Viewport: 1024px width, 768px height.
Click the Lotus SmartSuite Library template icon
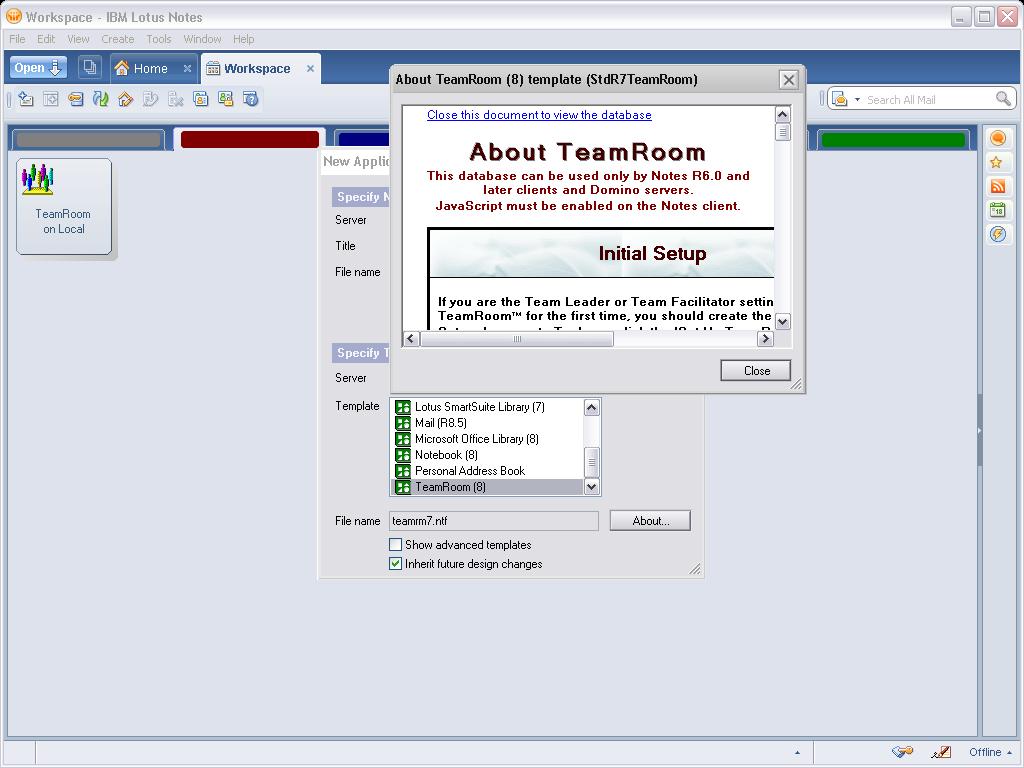coord(403,407)
